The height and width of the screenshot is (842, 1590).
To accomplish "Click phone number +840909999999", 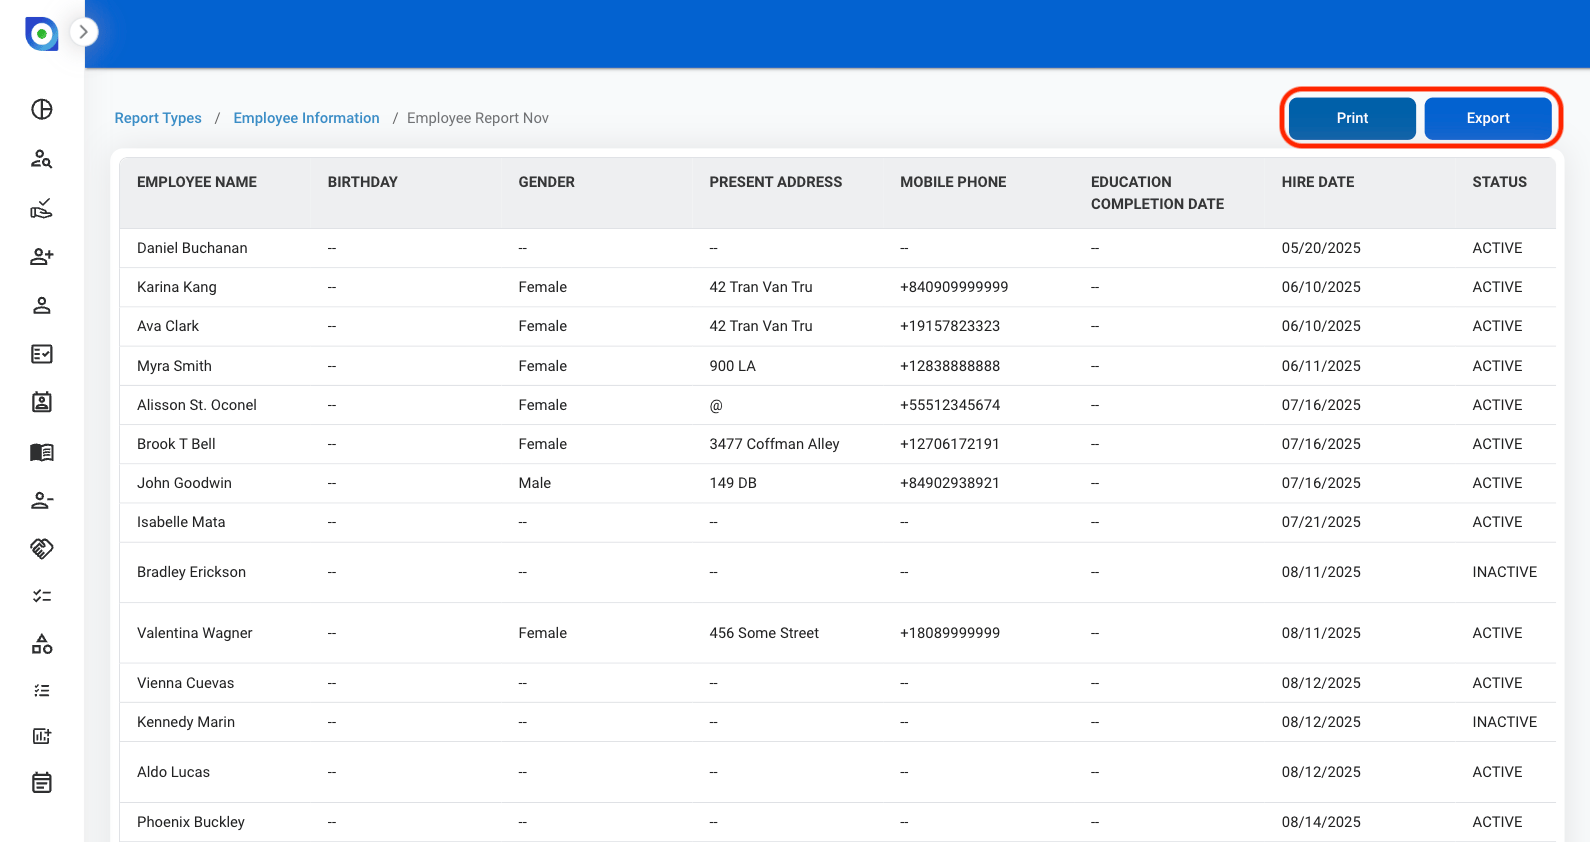I will pyautogui.click(x=954, y=287).
